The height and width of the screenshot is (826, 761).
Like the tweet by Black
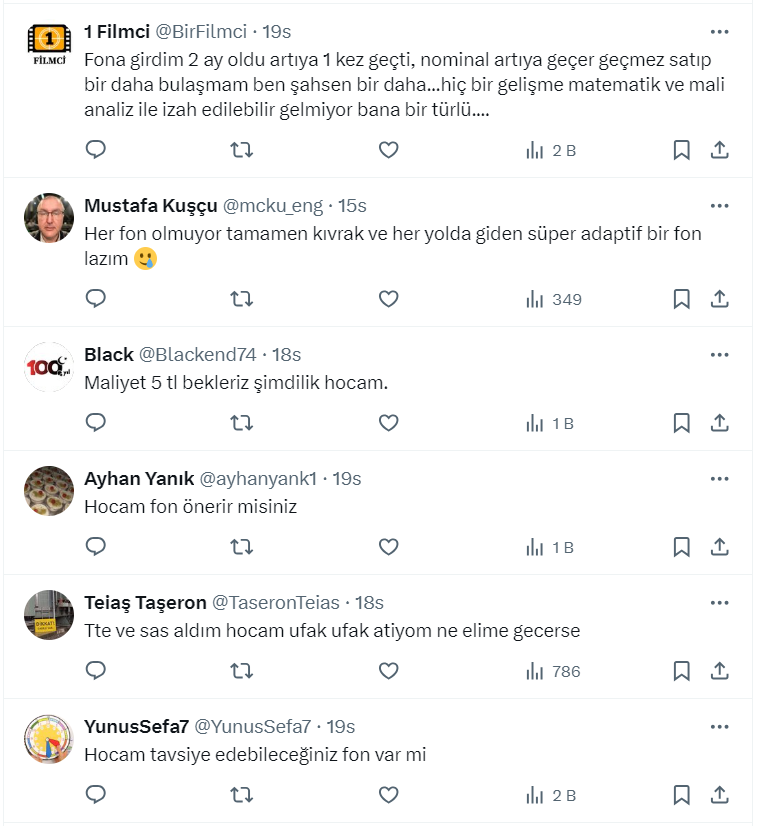tap(388, 423)
